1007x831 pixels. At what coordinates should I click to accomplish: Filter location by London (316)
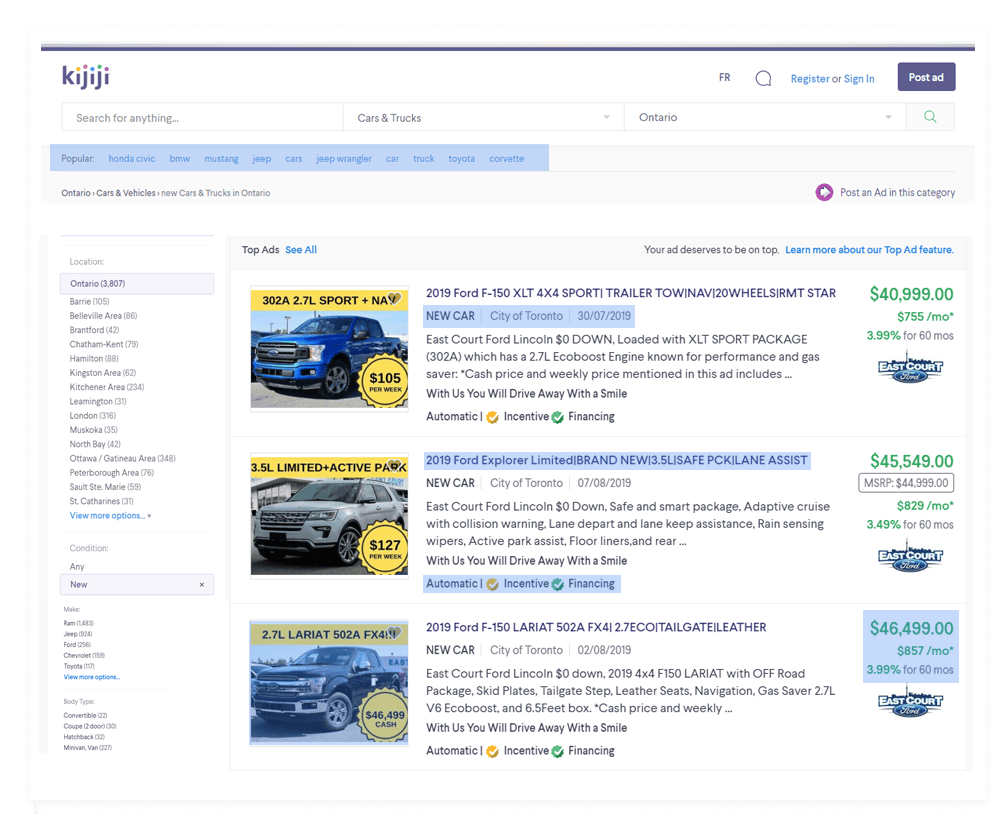(92, 416)
